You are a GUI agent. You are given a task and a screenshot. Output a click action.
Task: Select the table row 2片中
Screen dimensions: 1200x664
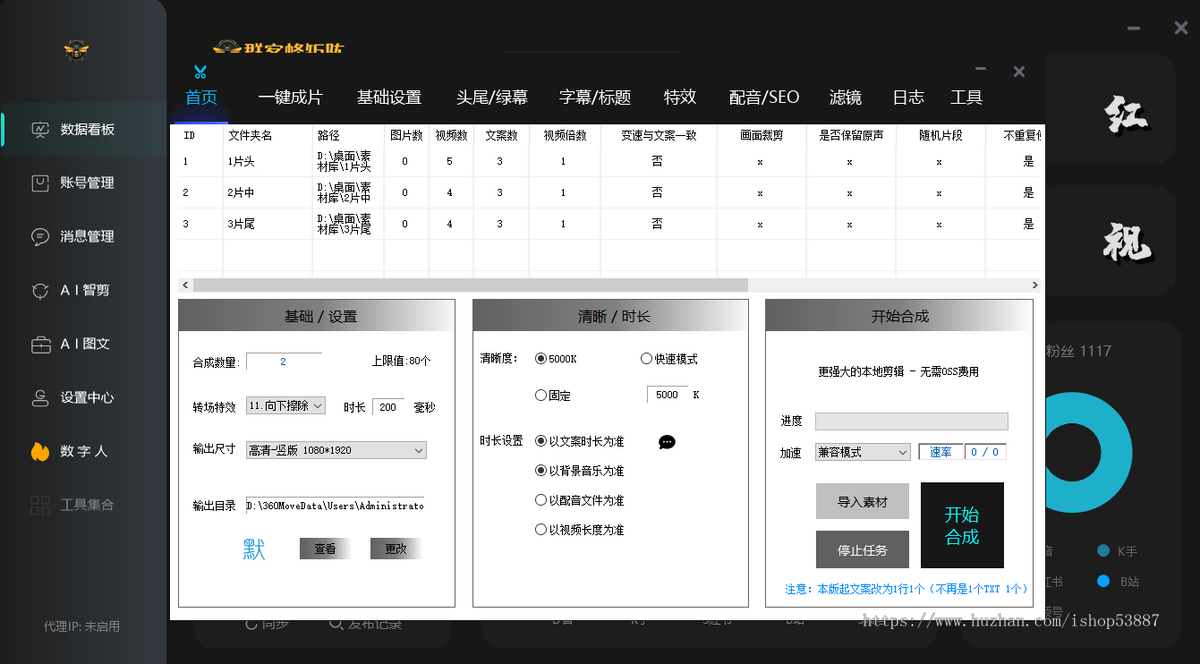[608, 192]
